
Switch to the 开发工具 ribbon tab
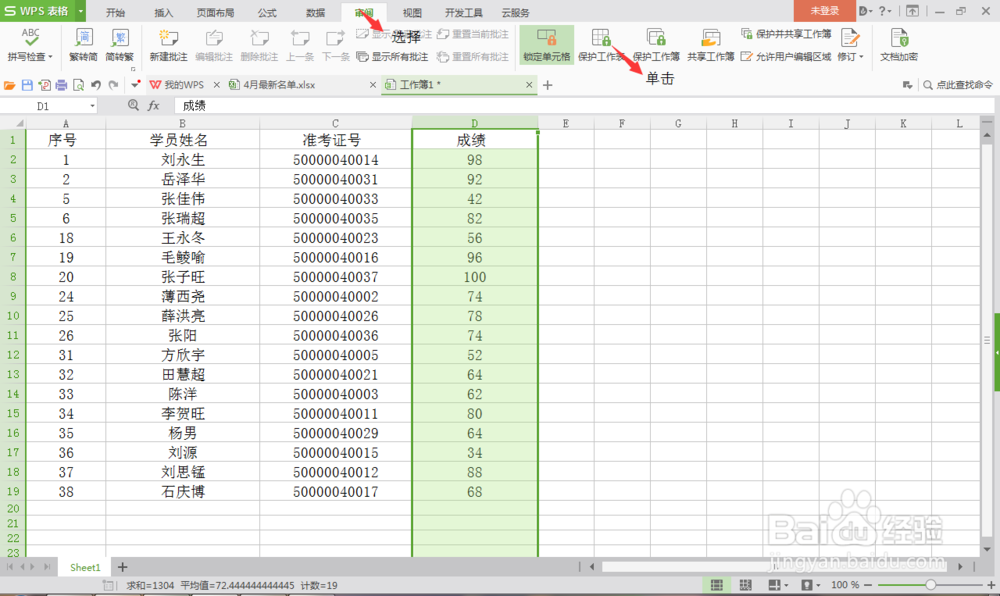point(464,12)
